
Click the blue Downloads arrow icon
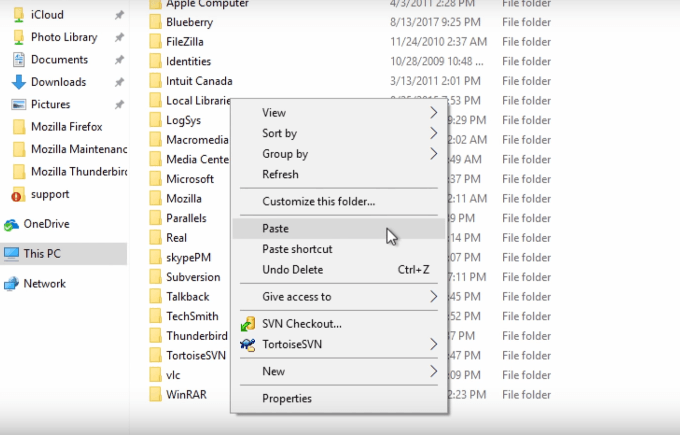point(19,82)
